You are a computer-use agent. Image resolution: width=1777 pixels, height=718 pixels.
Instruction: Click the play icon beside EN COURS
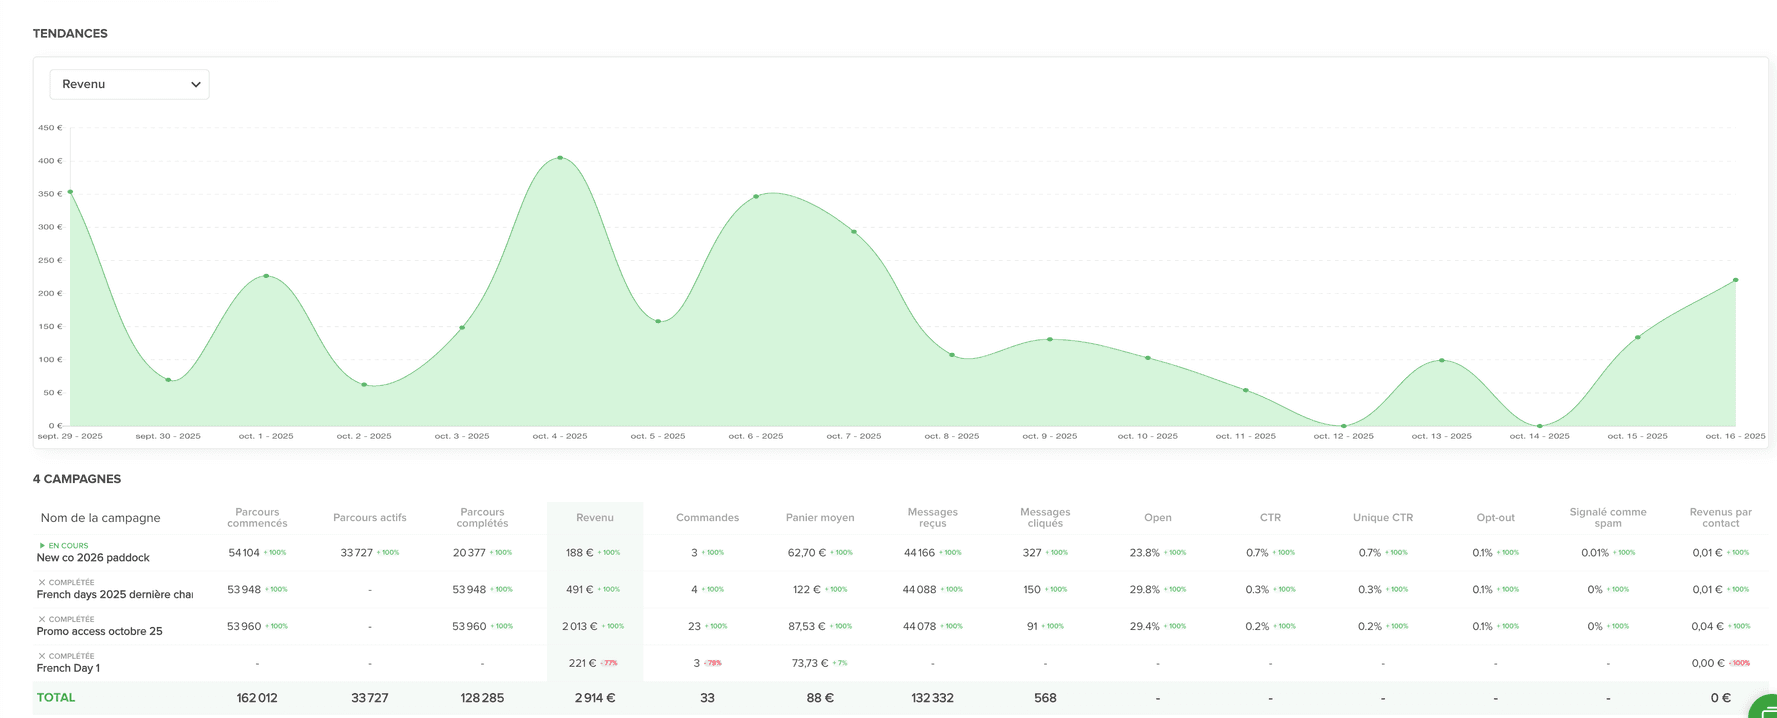point(42,546)
